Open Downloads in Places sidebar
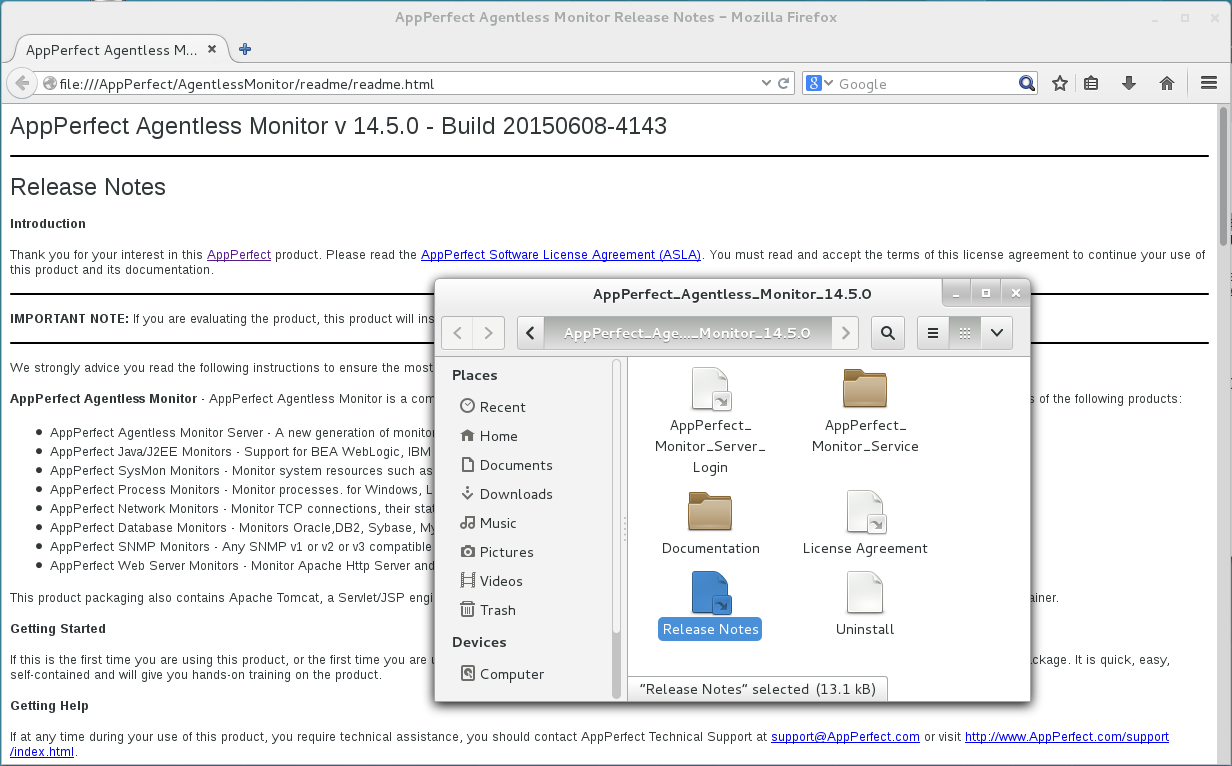Viewport: 1232px width, 766px height. click(505, 494)
